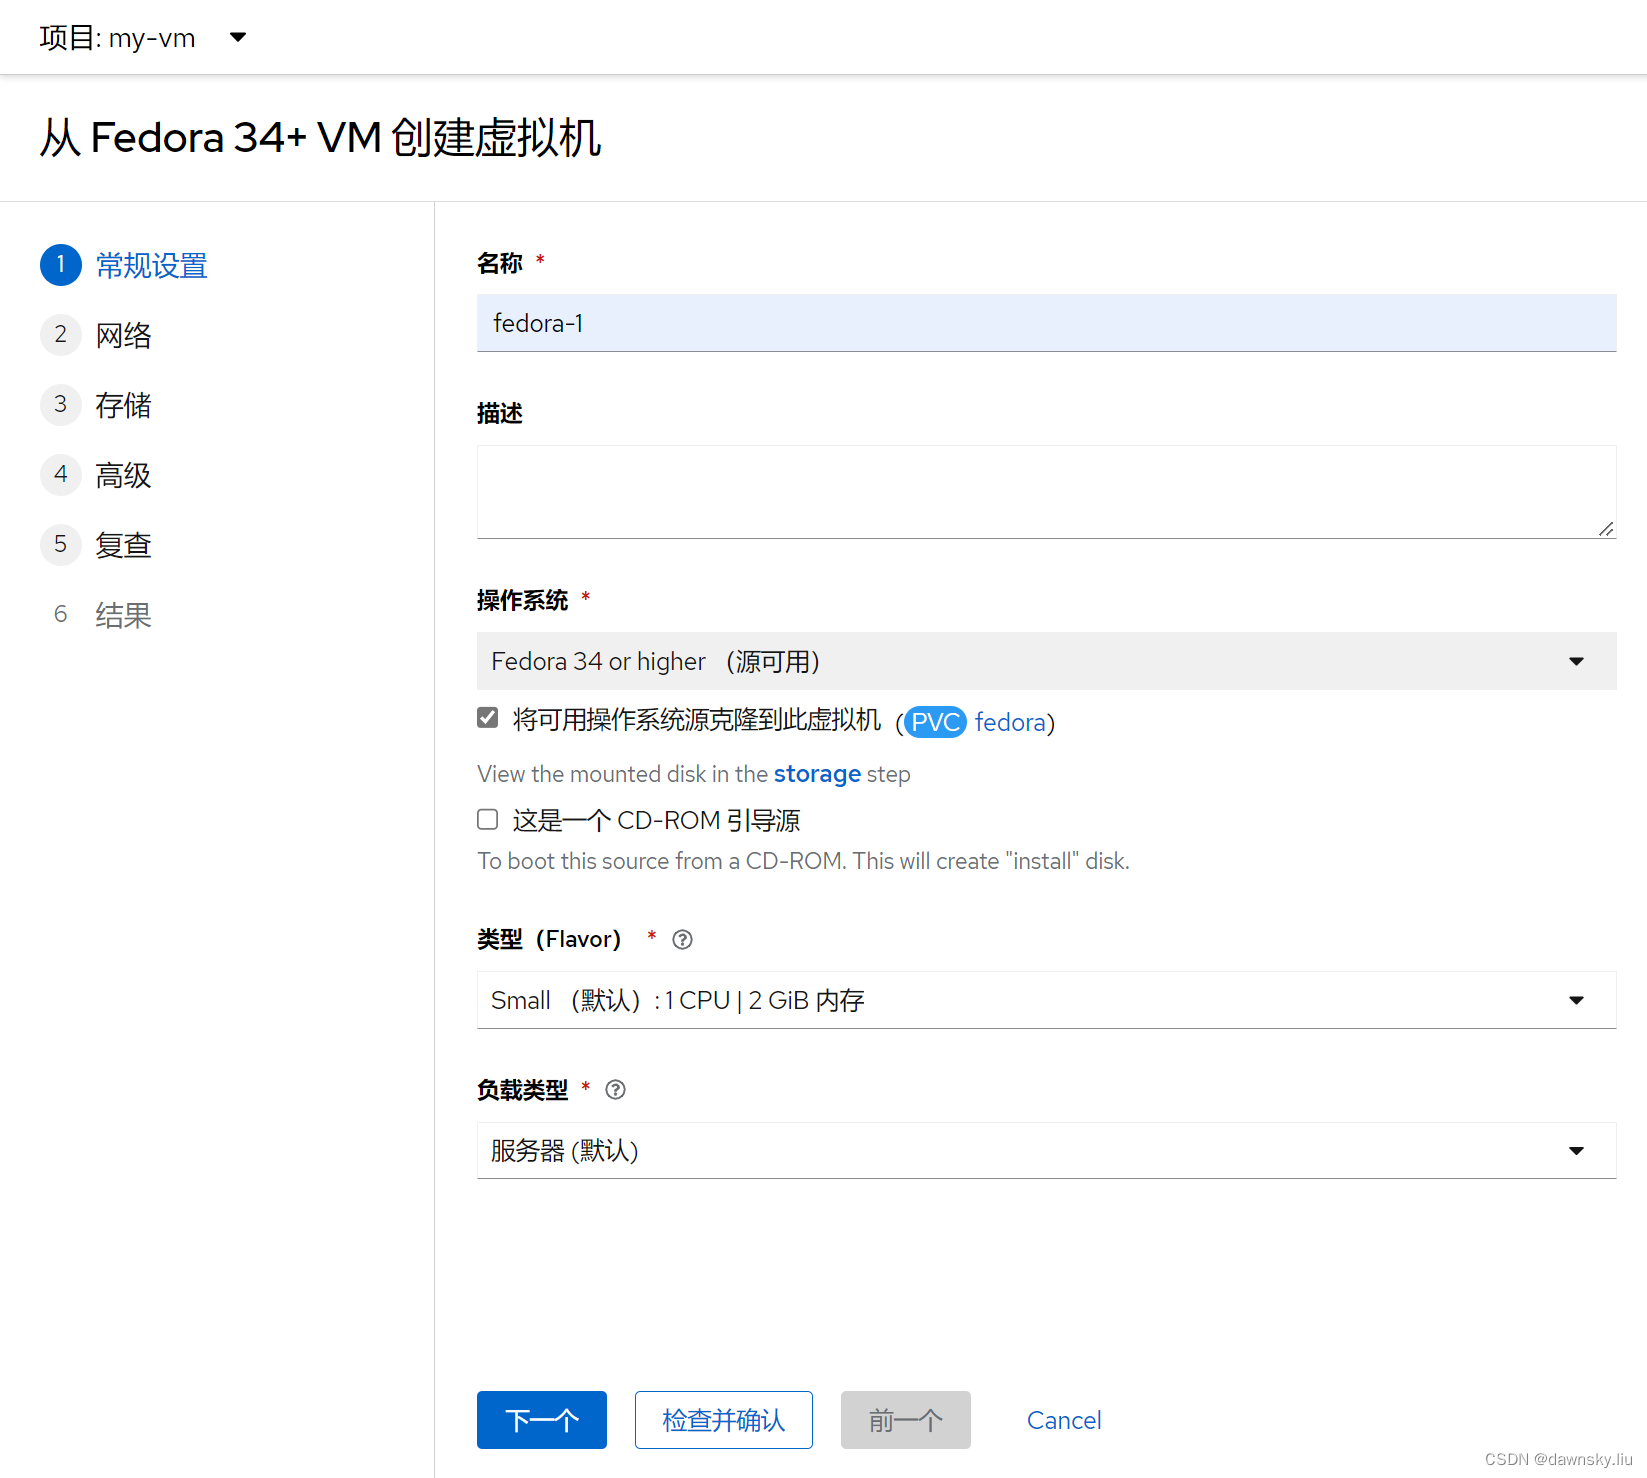Switch to the 网络 step
The width and height of the screenshot is (1647, 1478).
[124, 335]
